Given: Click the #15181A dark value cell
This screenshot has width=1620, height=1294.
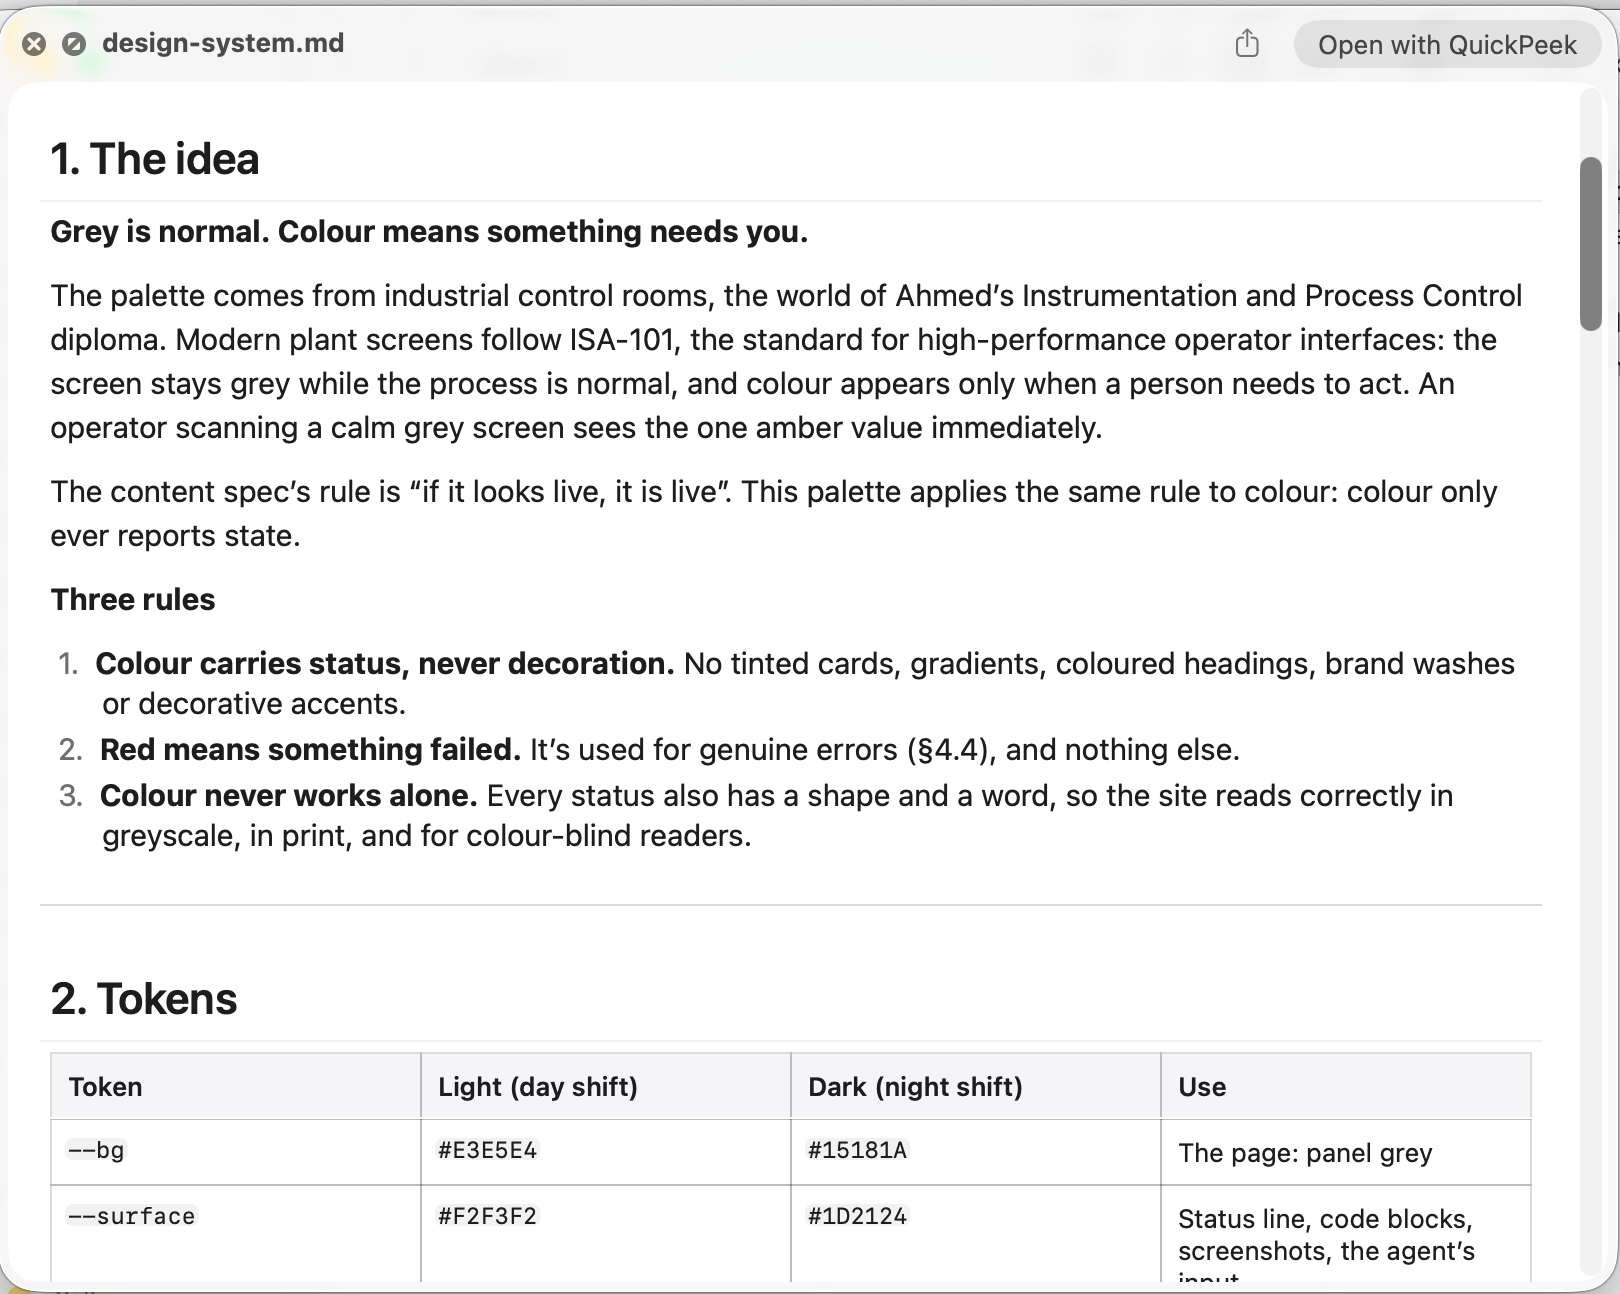Looking at the screenshot, I should pyautogui.click(x=976, y=1152).
